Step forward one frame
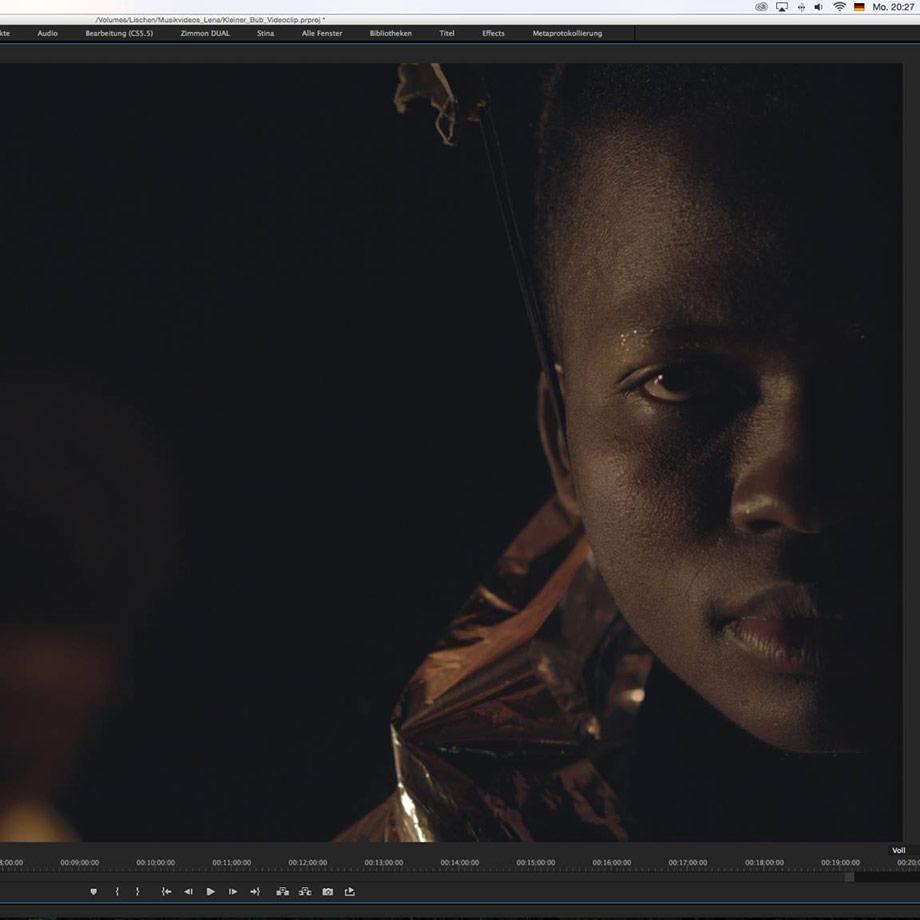 tap(233, 892)
